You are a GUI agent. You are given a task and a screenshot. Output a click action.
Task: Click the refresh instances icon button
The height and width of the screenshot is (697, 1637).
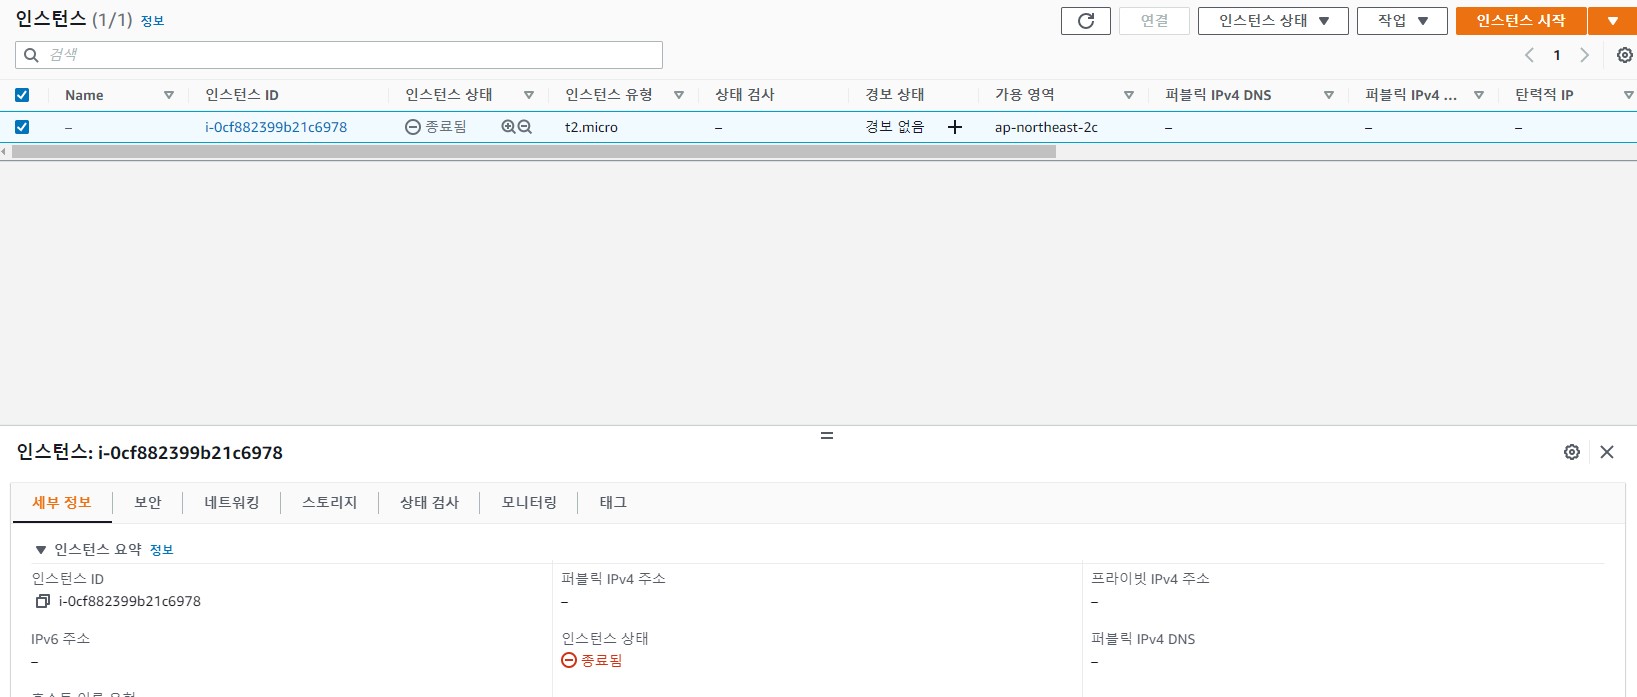1085,21
